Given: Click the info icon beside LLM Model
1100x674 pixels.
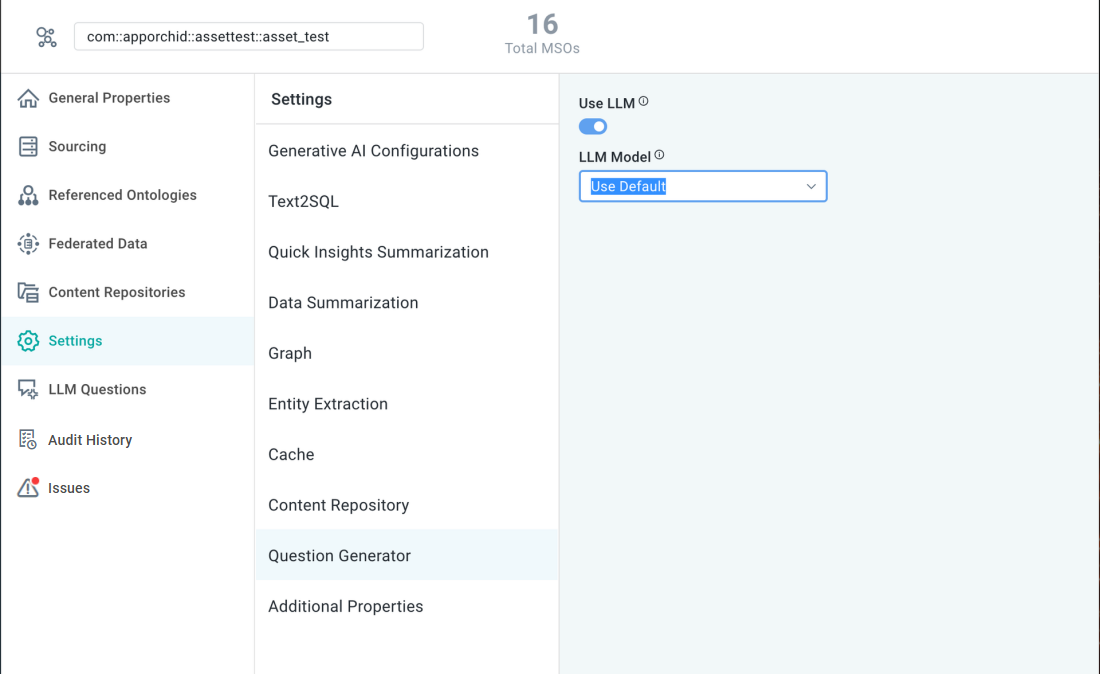Looking at the screenshot, I should [x=659, y=155].
